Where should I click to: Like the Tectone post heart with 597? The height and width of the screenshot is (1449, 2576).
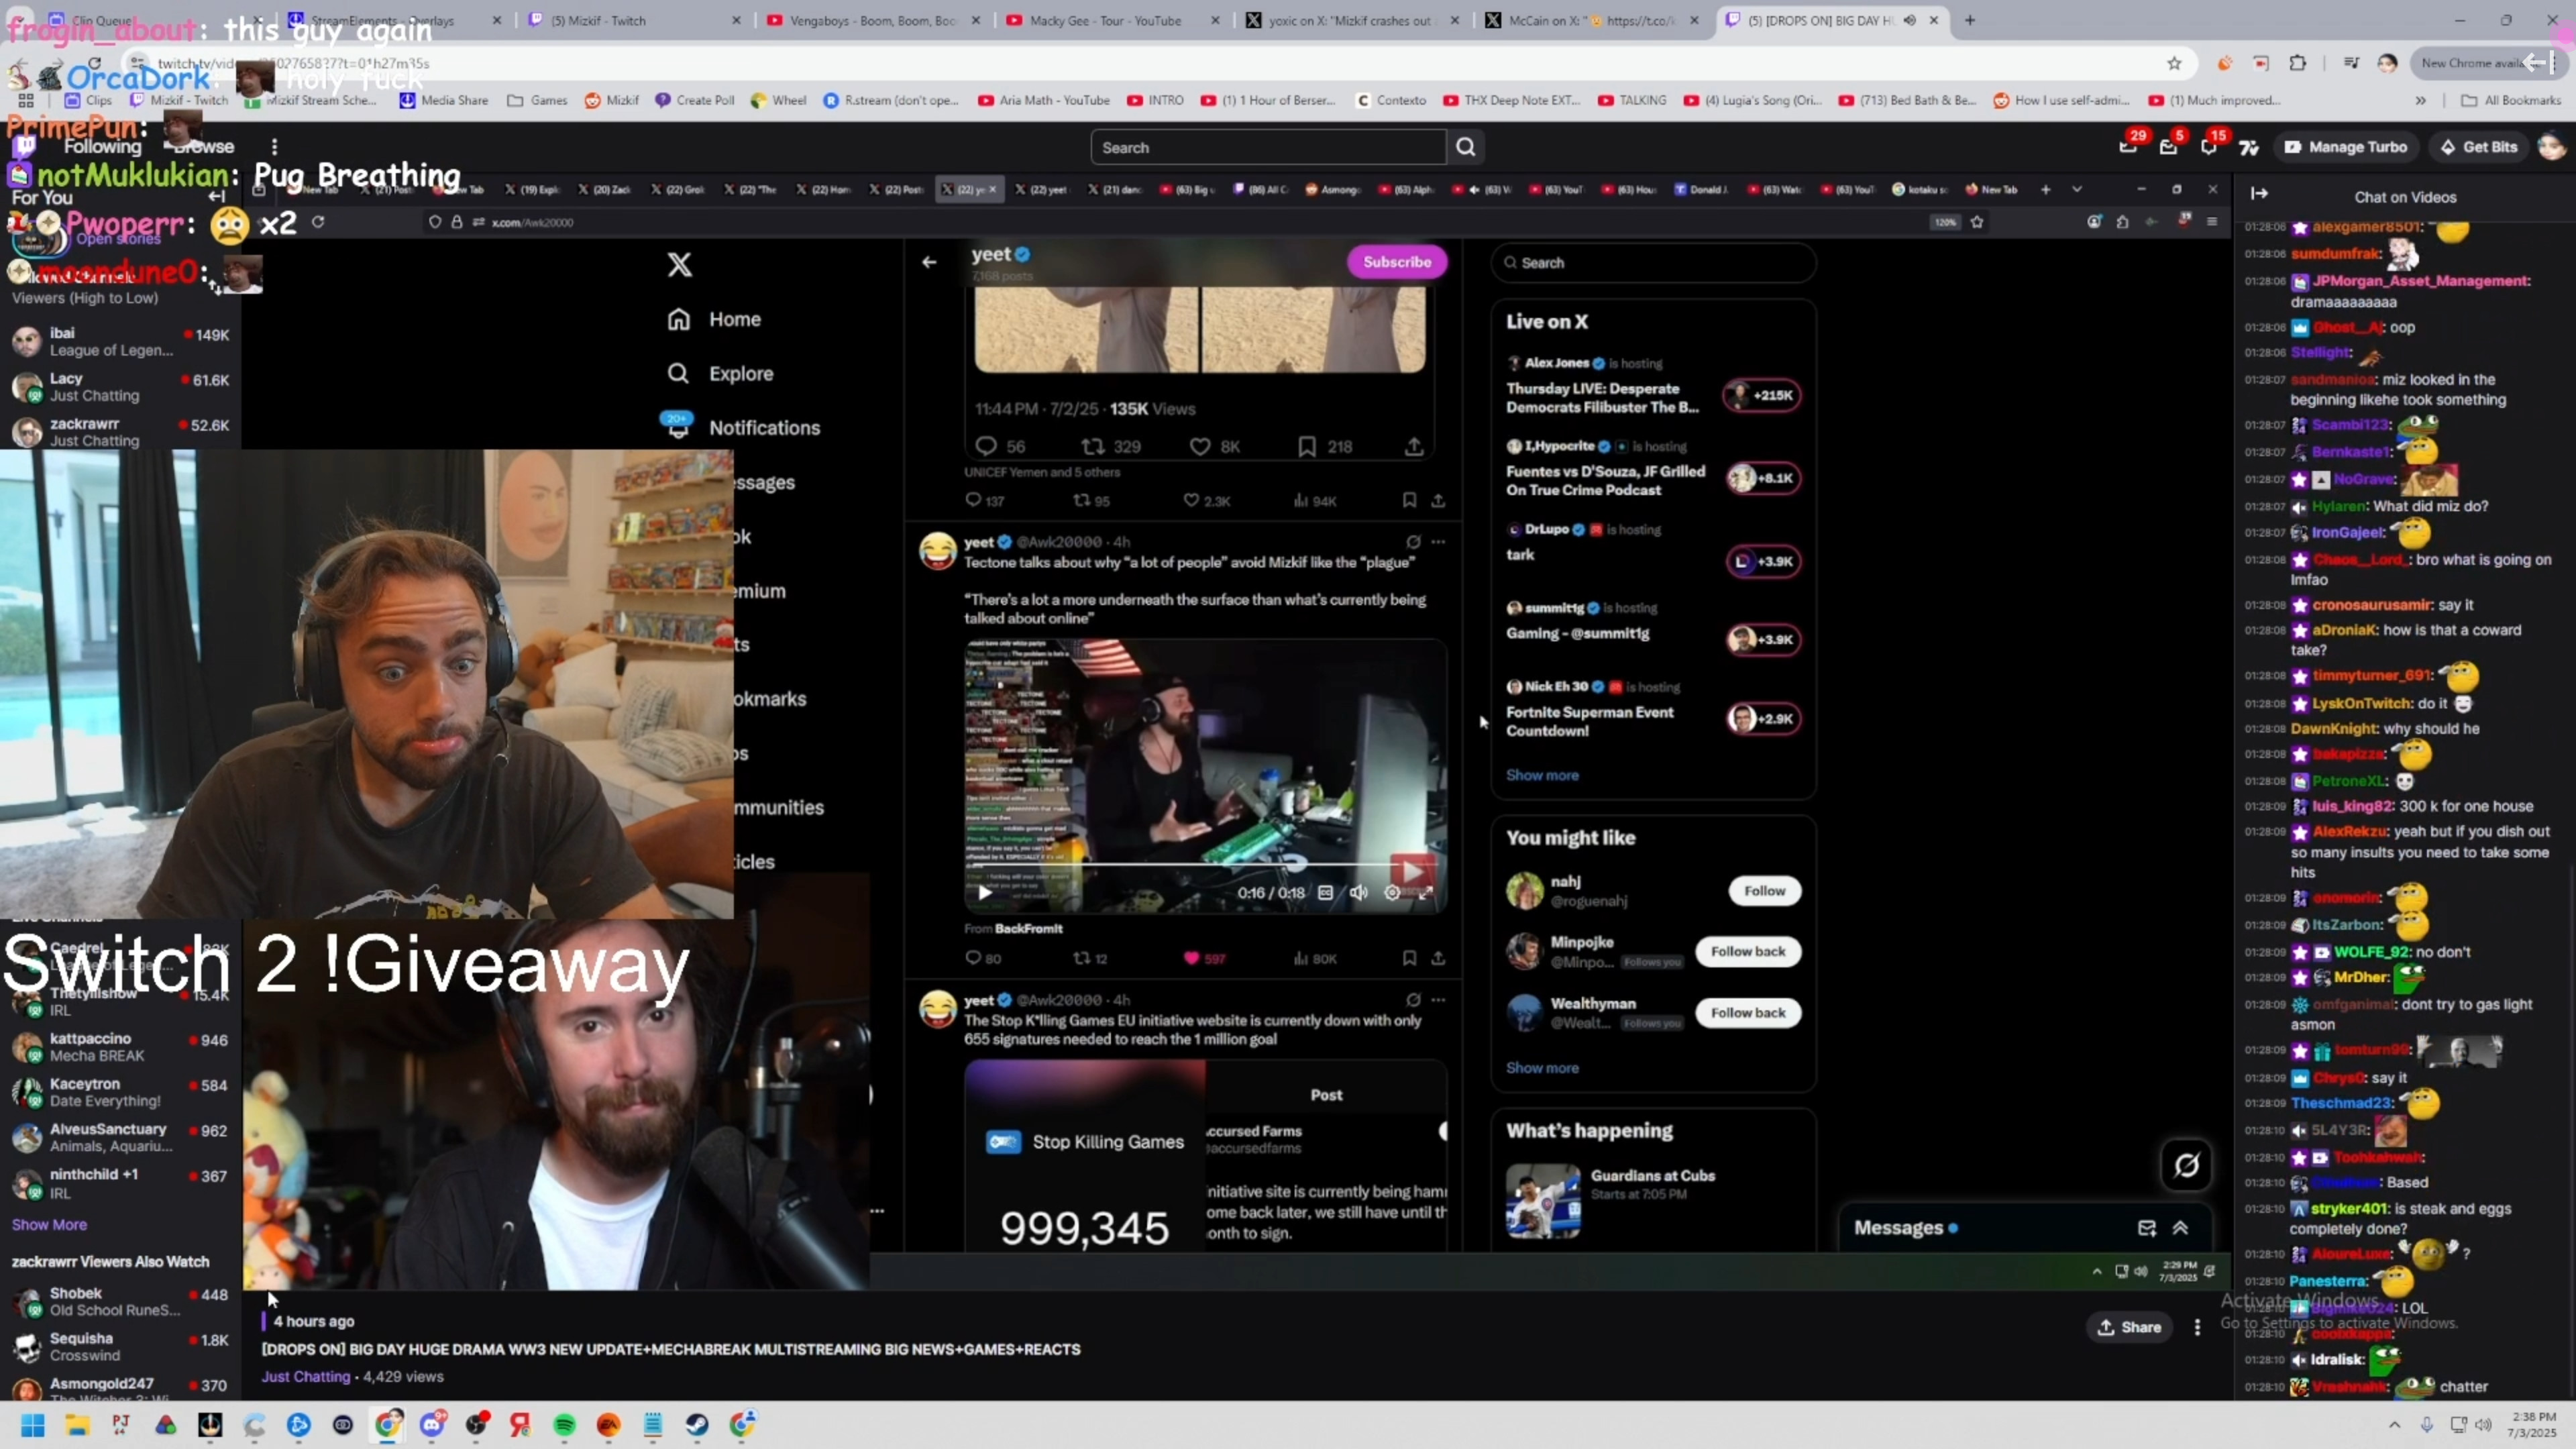1204,958
